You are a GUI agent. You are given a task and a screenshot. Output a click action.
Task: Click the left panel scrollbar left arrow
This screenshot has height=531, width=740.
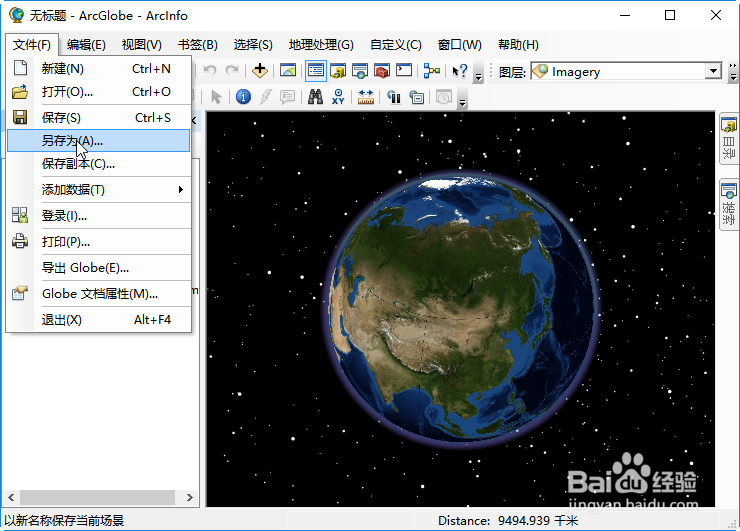coord(11,497)
